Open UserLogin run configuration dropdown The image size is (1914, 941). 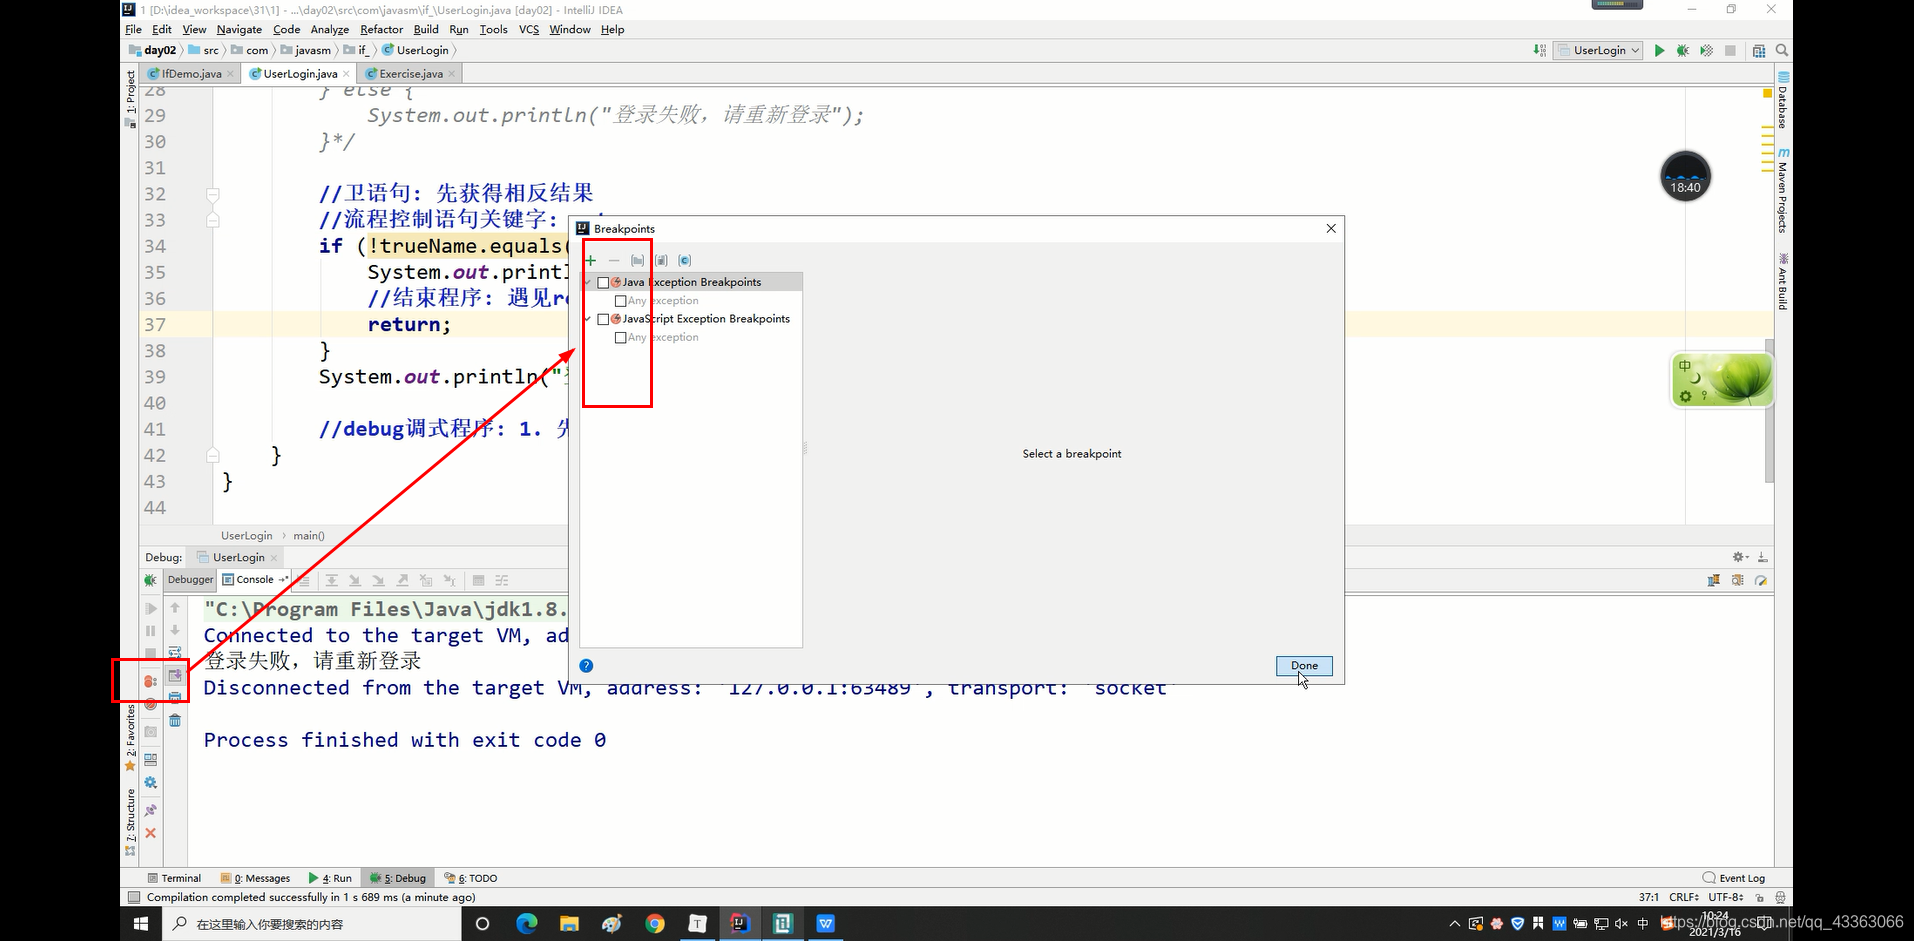coord(1599,50)
